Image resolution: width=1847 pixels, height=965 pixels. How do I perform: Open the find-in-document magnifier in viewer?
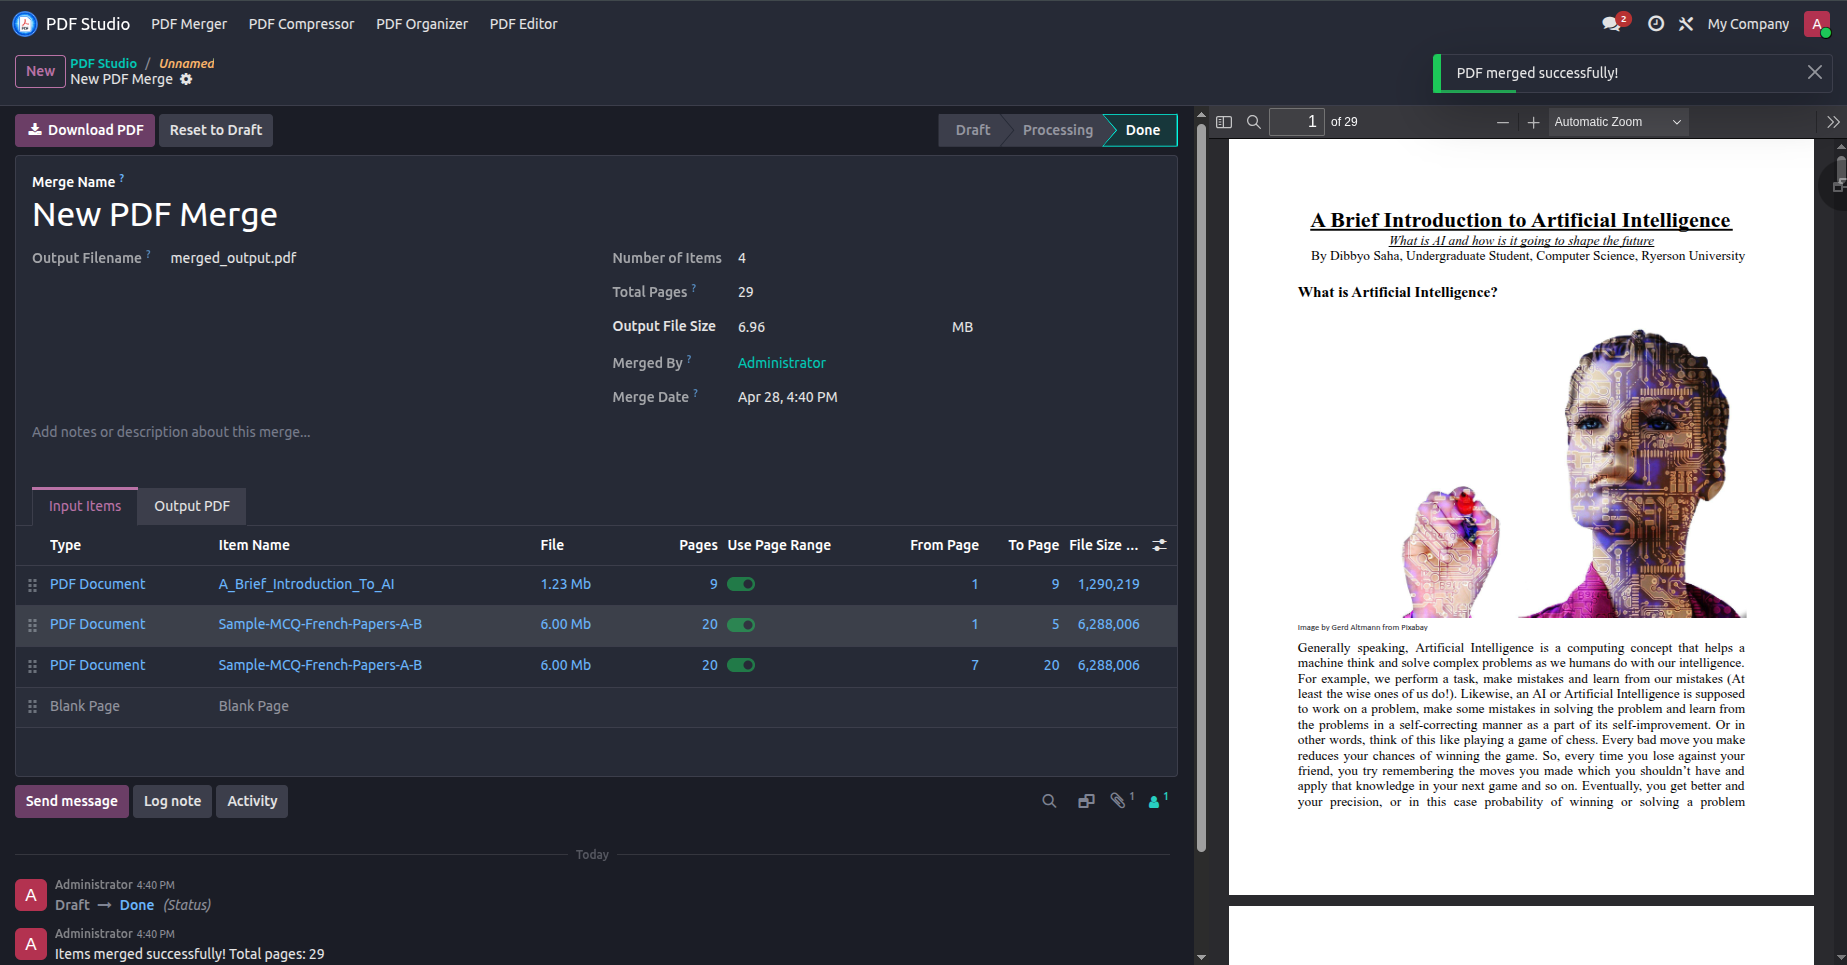1254,122
